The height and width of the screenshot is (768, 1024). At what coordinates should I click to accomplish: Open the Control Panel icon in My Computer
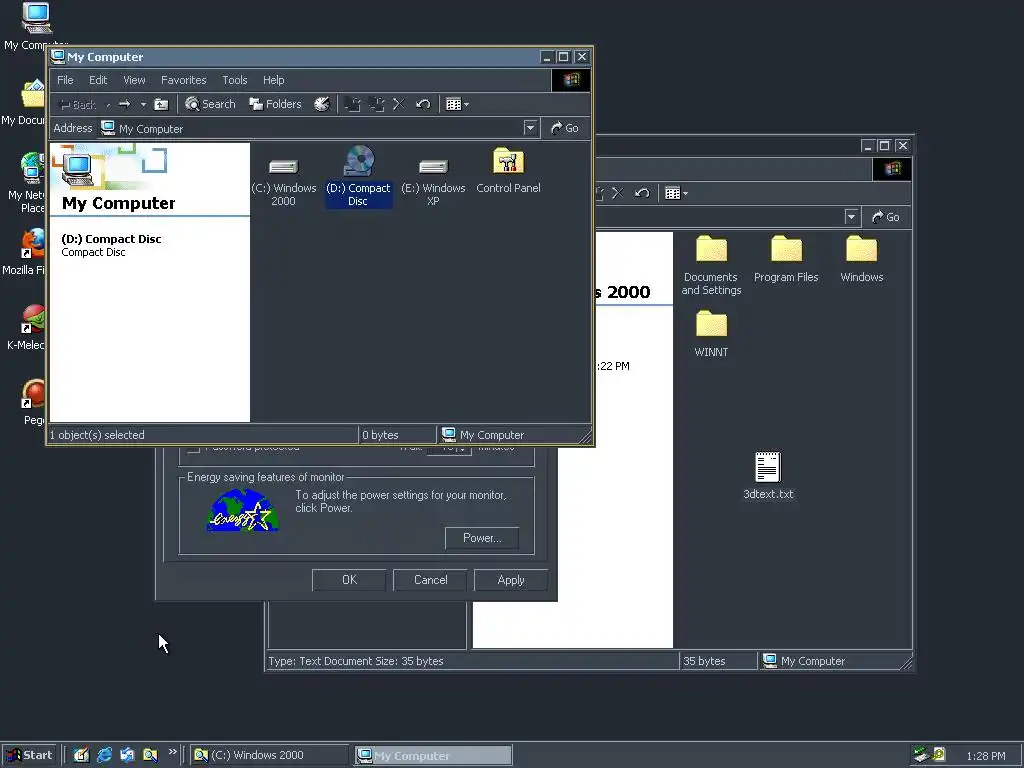coord(508,171)
